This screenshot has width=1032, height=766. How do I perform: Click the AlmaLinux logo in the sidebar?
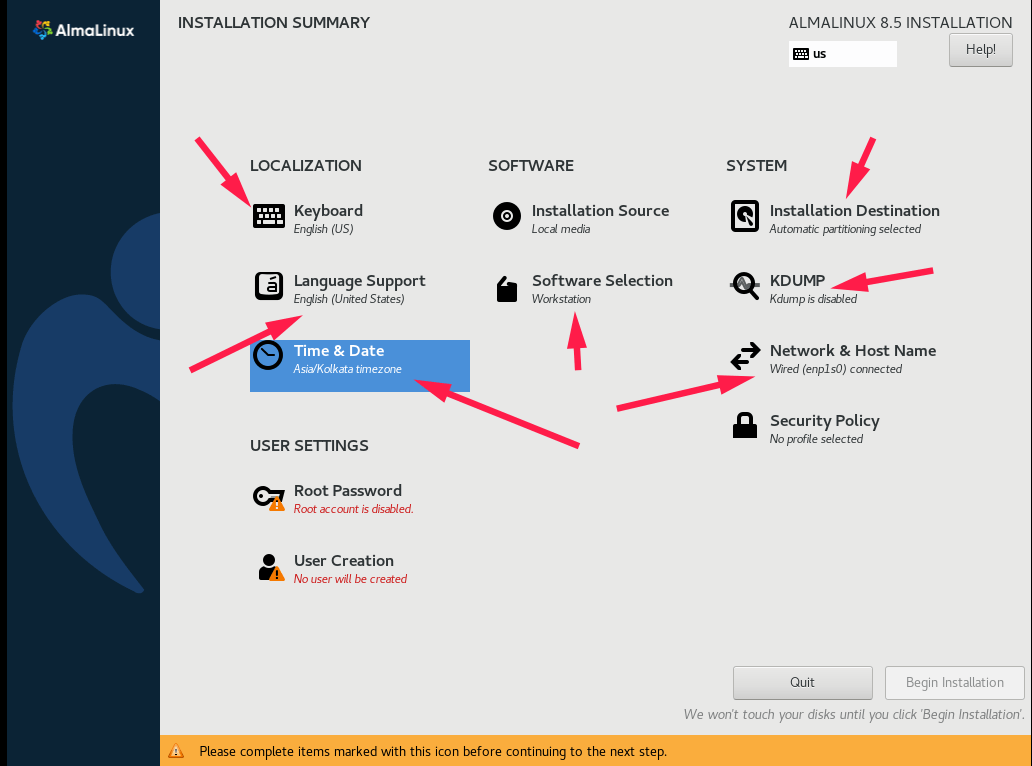[x=84, y=30]
